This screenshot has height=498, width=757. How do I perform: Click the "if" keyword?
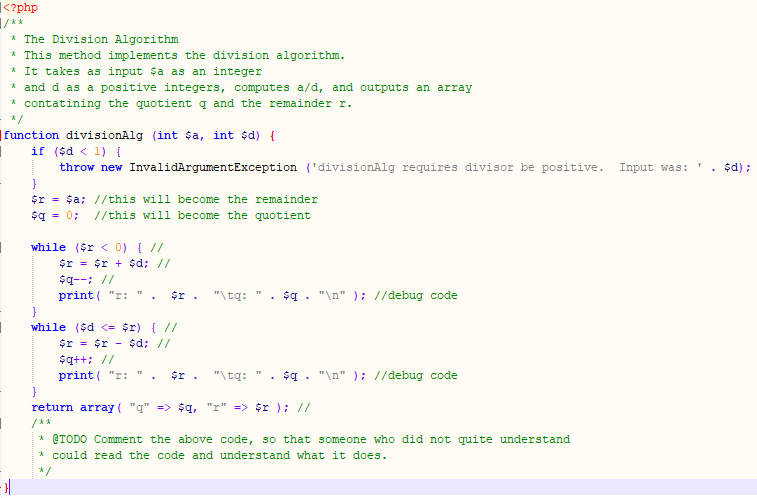(x=38, y=151)
